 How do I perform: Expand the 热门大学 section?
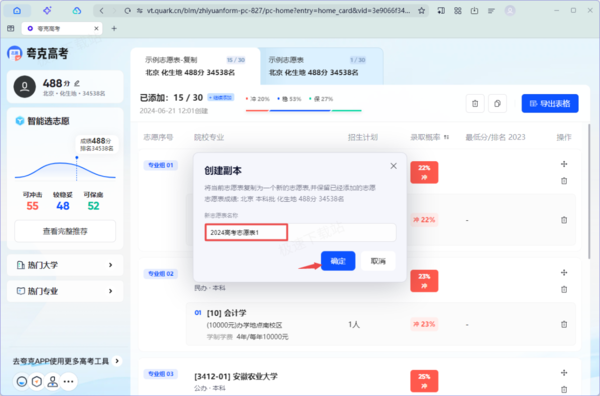coord(65,265)
